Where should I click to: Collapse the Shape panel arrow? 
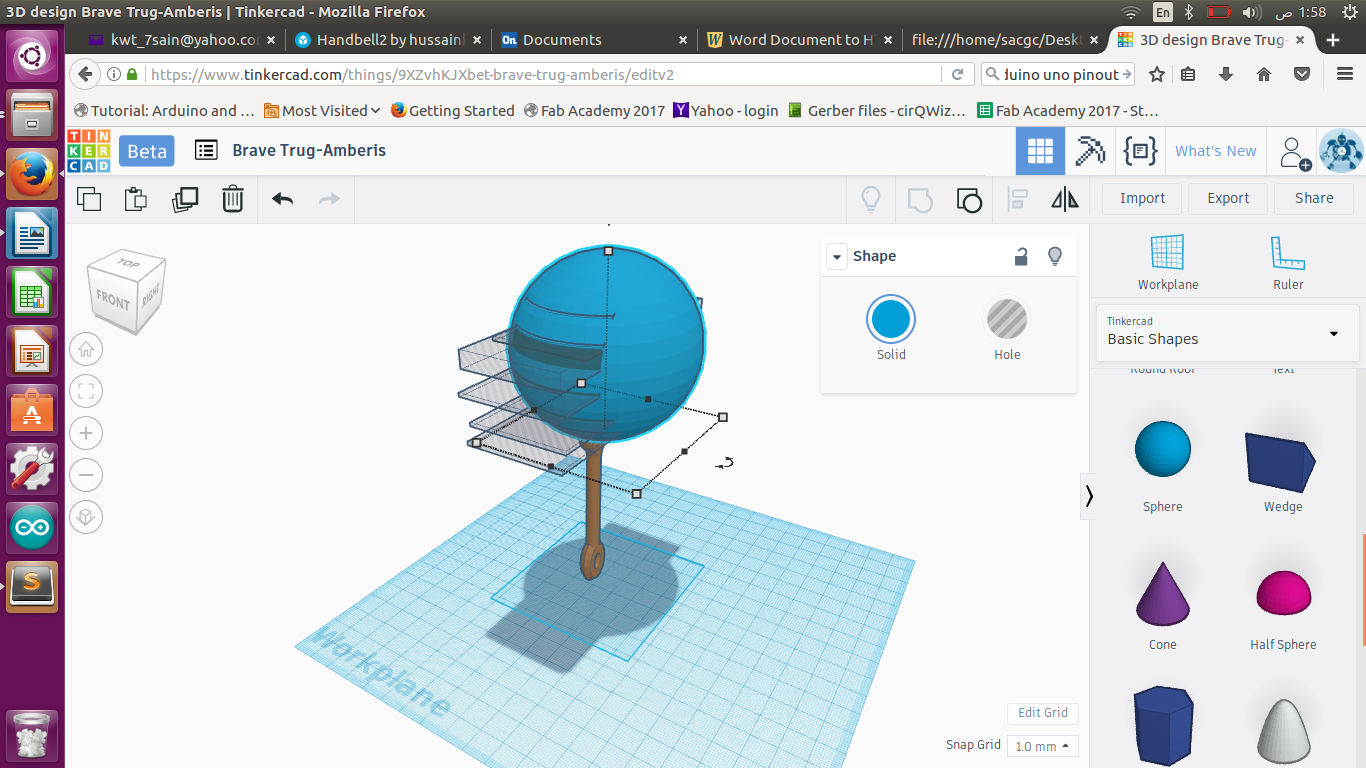[x=836, y=257]
